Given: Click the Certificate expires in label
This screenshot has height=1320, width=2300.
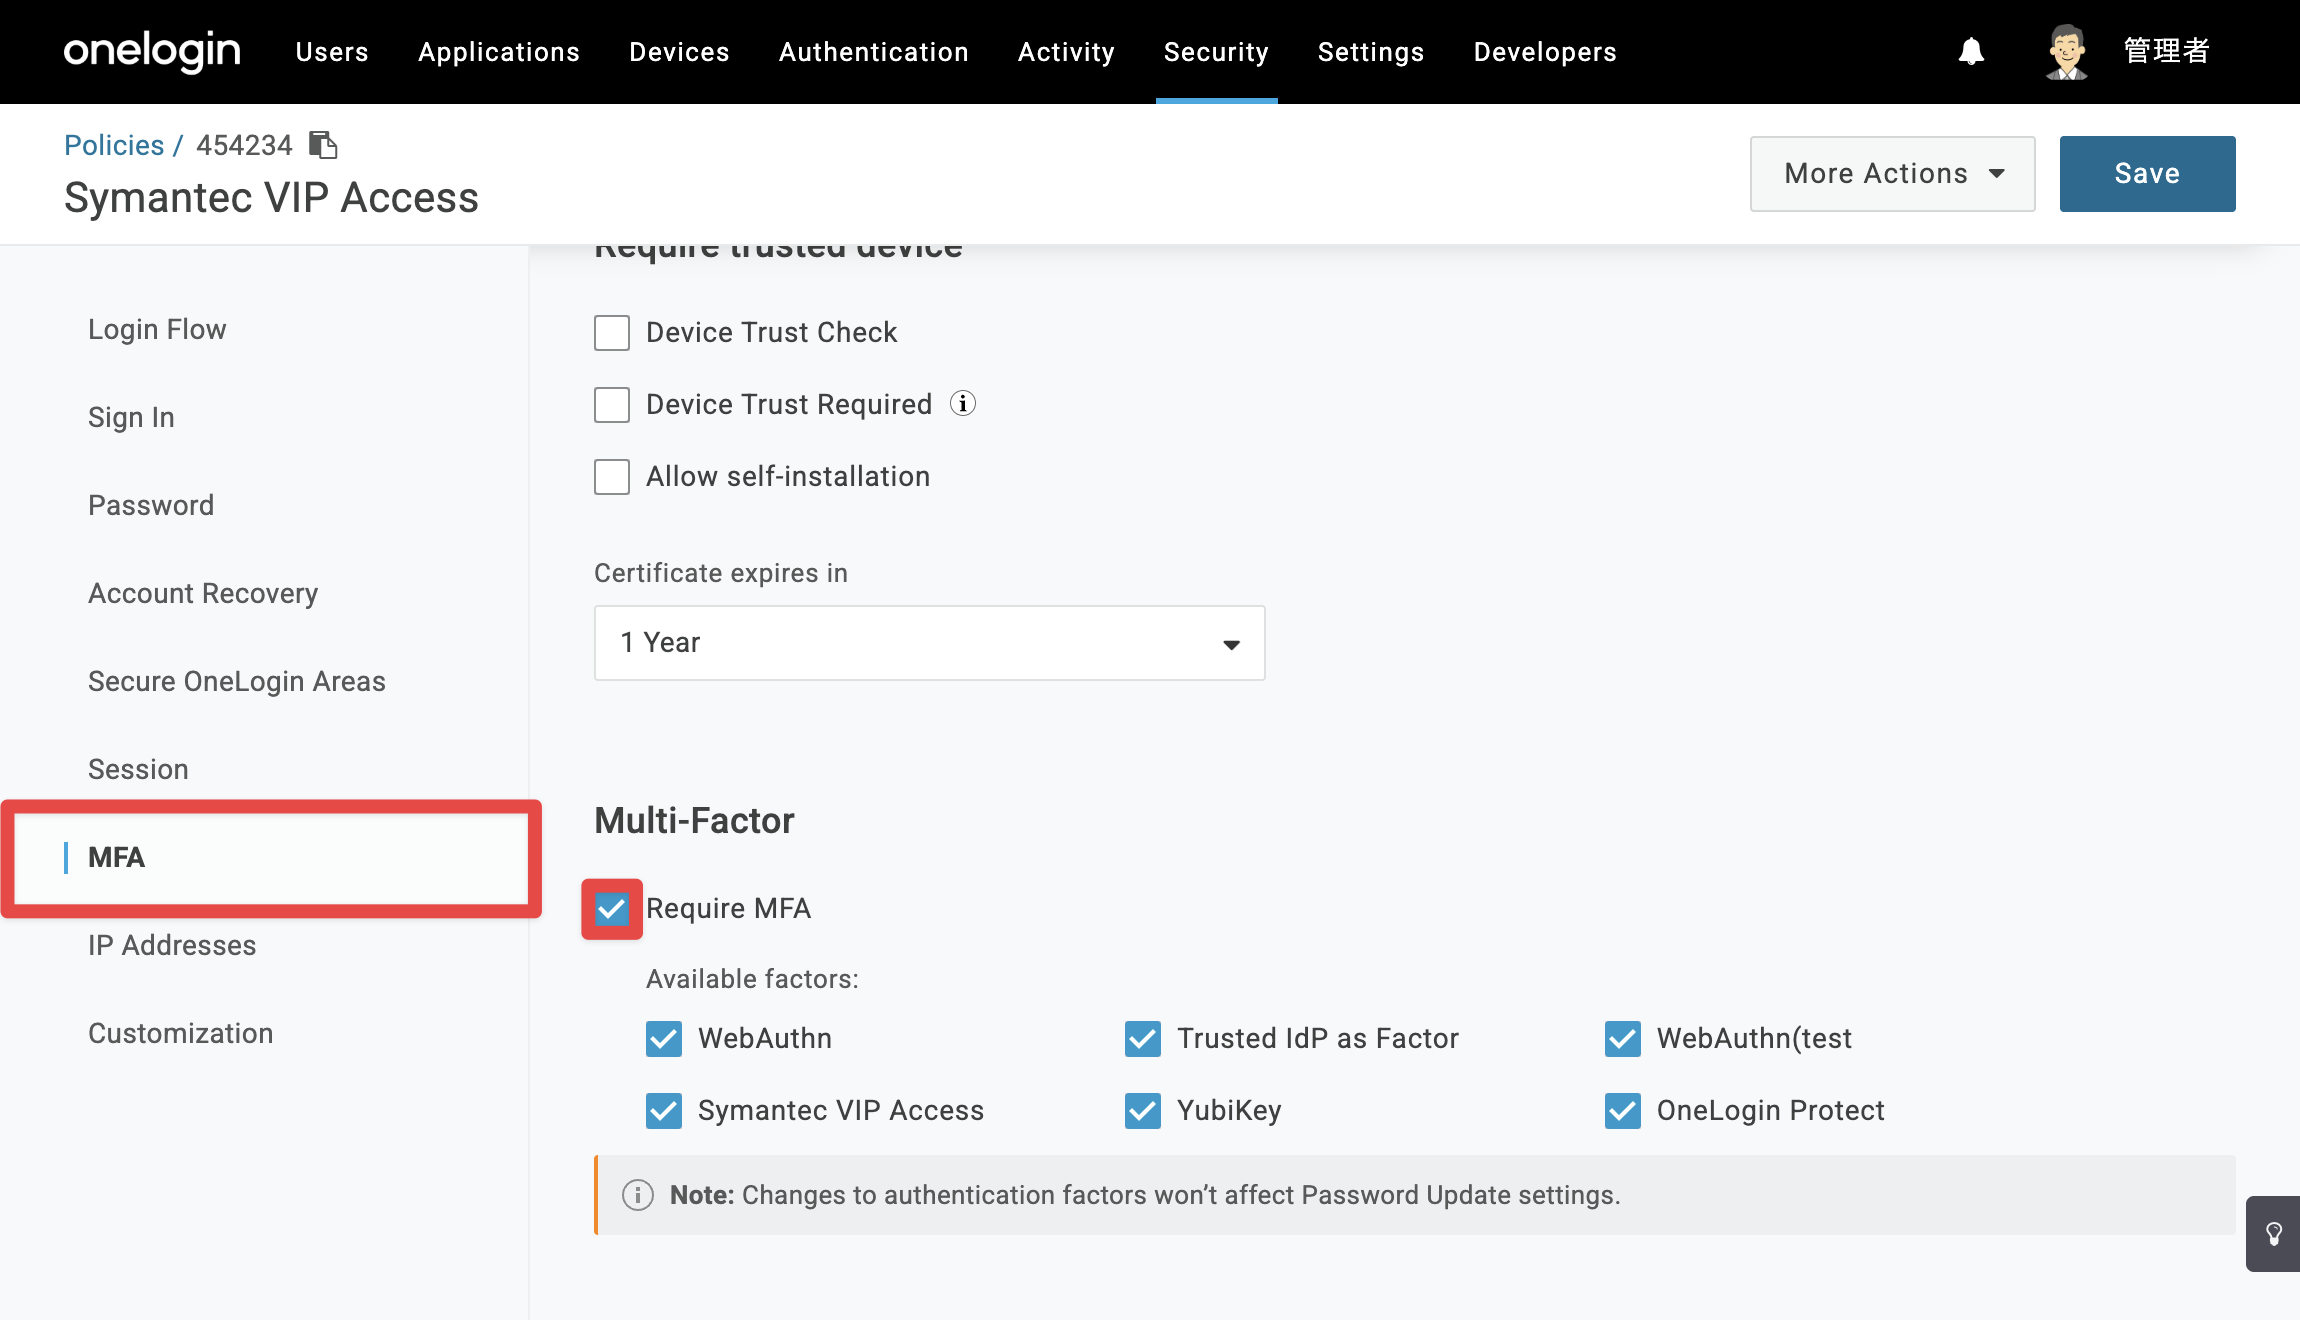Looking at the screenshot, I should pos(721,573).
